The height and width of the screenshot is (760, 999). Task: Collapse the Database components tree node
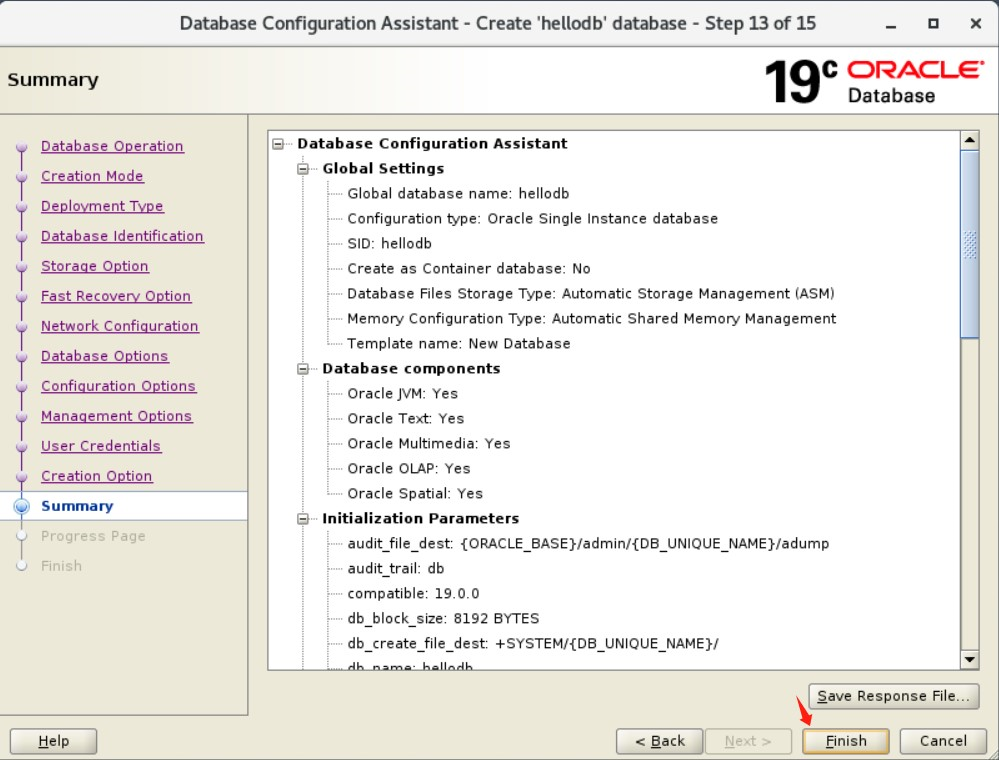pos(303,369)
